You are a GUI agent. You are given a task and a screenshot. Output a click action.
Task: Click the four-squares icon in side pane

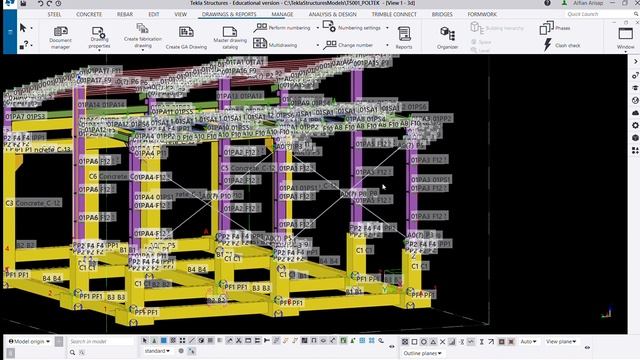click(635, 150)
